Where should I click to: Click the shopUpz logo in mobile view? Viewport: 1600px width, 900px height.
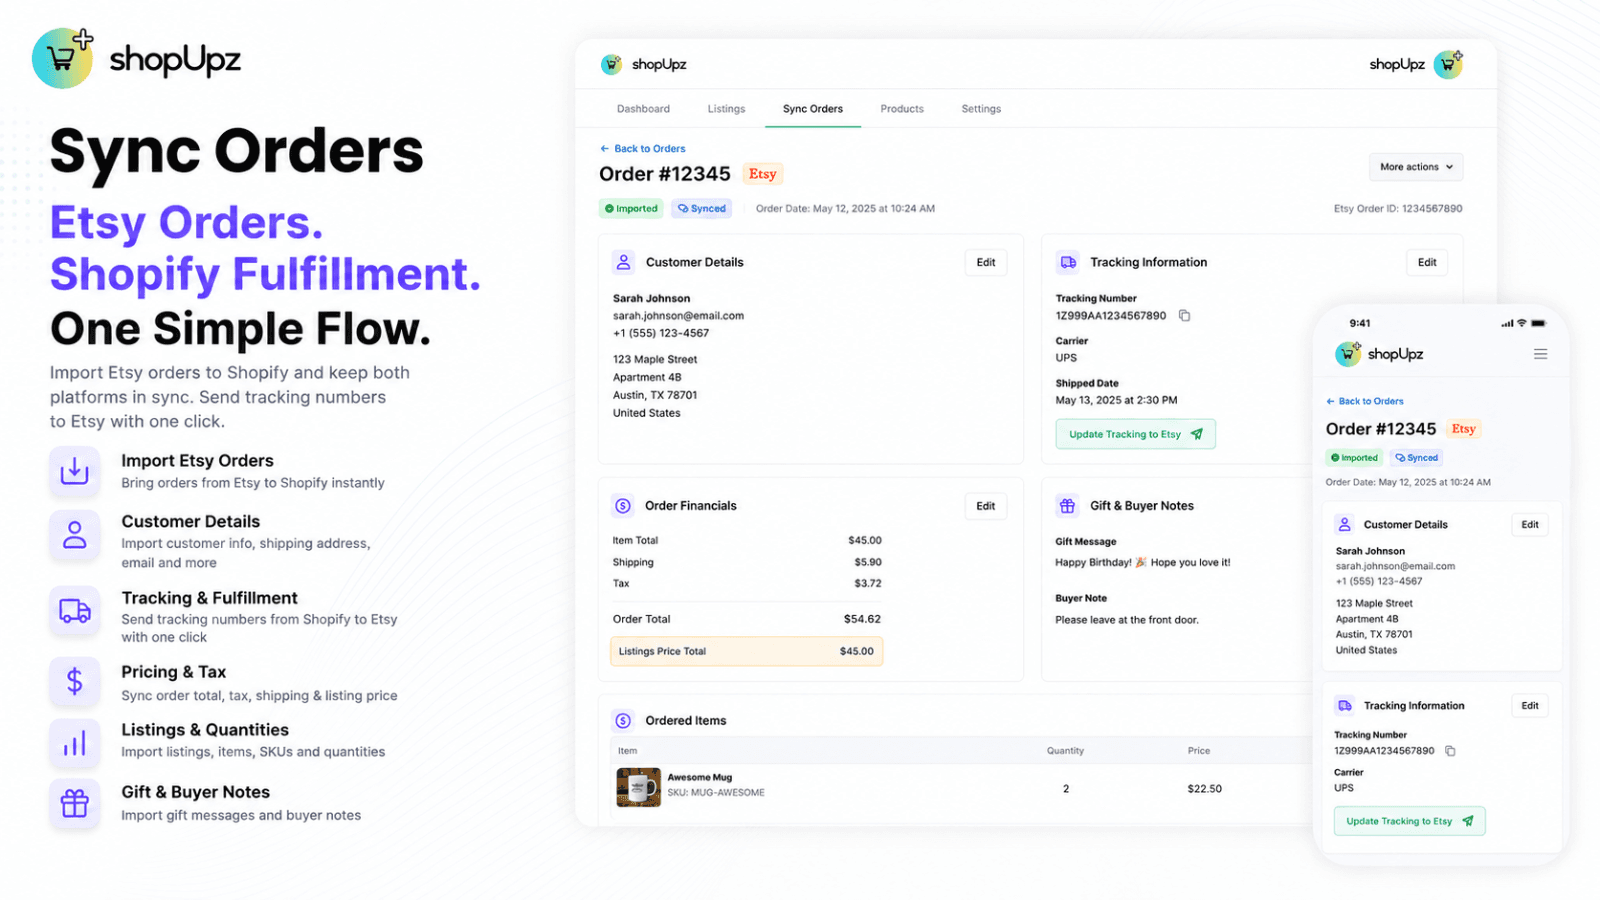[1379, 354]
